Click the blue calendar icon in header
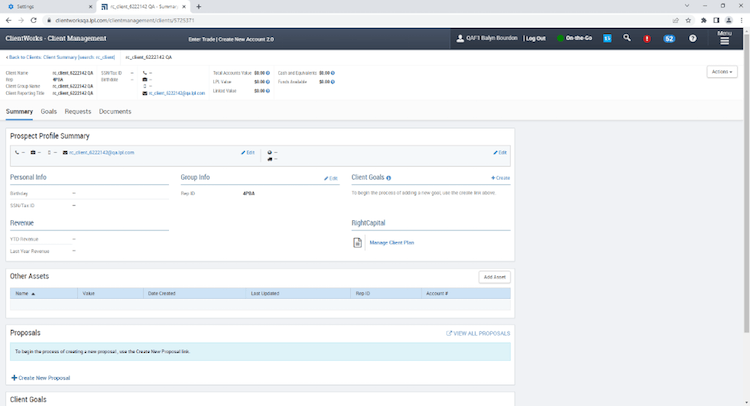Viewport: 750px width, 406px height. (606, 38)
